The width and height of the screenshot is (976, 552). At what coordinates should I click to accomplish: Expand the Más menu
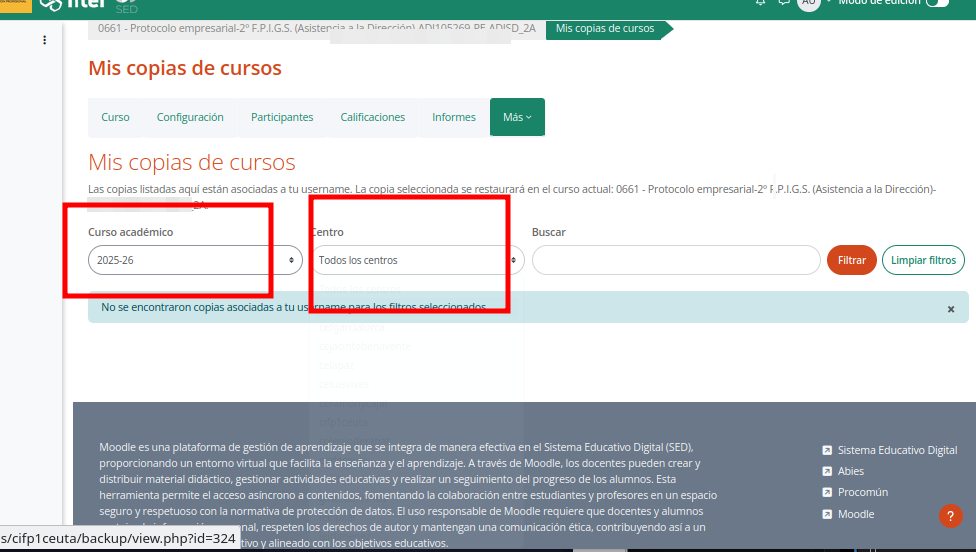click(517, 117)
